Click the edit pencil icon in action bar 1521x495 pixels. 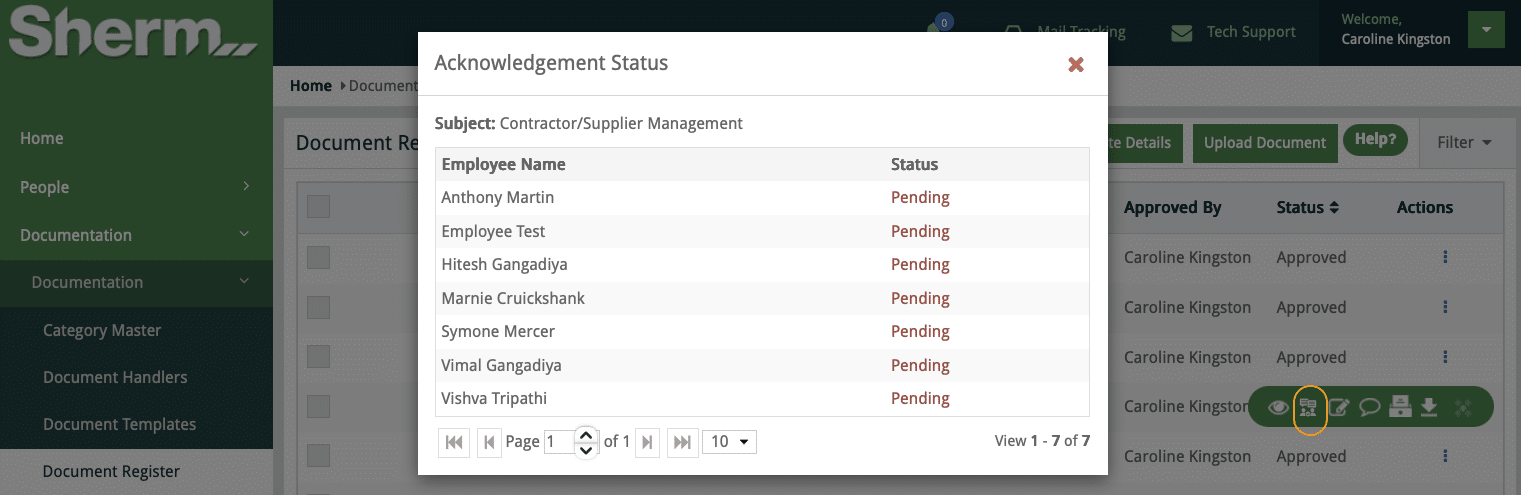(x=1339, y=407)
